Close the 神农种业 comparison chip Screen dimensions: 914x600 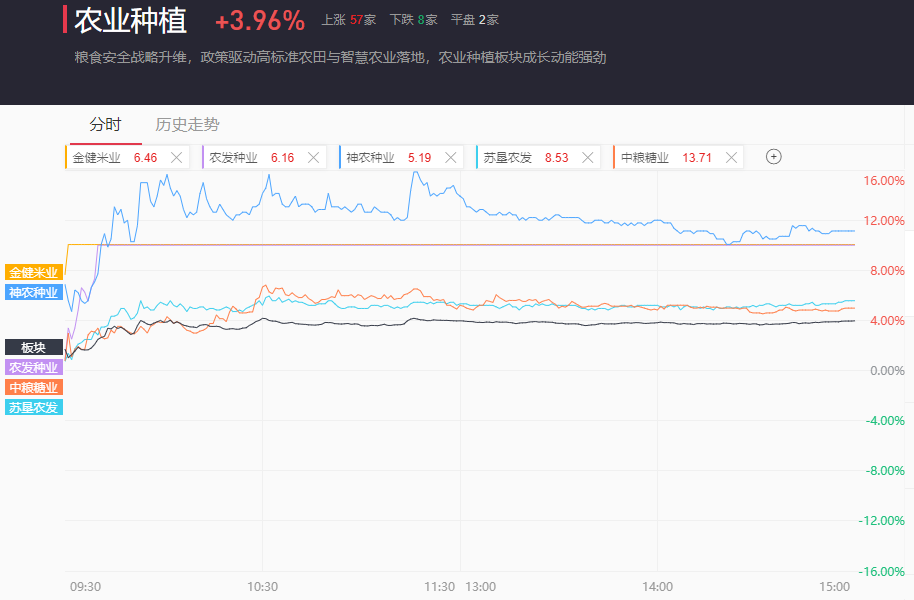pyautogui.click(x=451, y=157)
